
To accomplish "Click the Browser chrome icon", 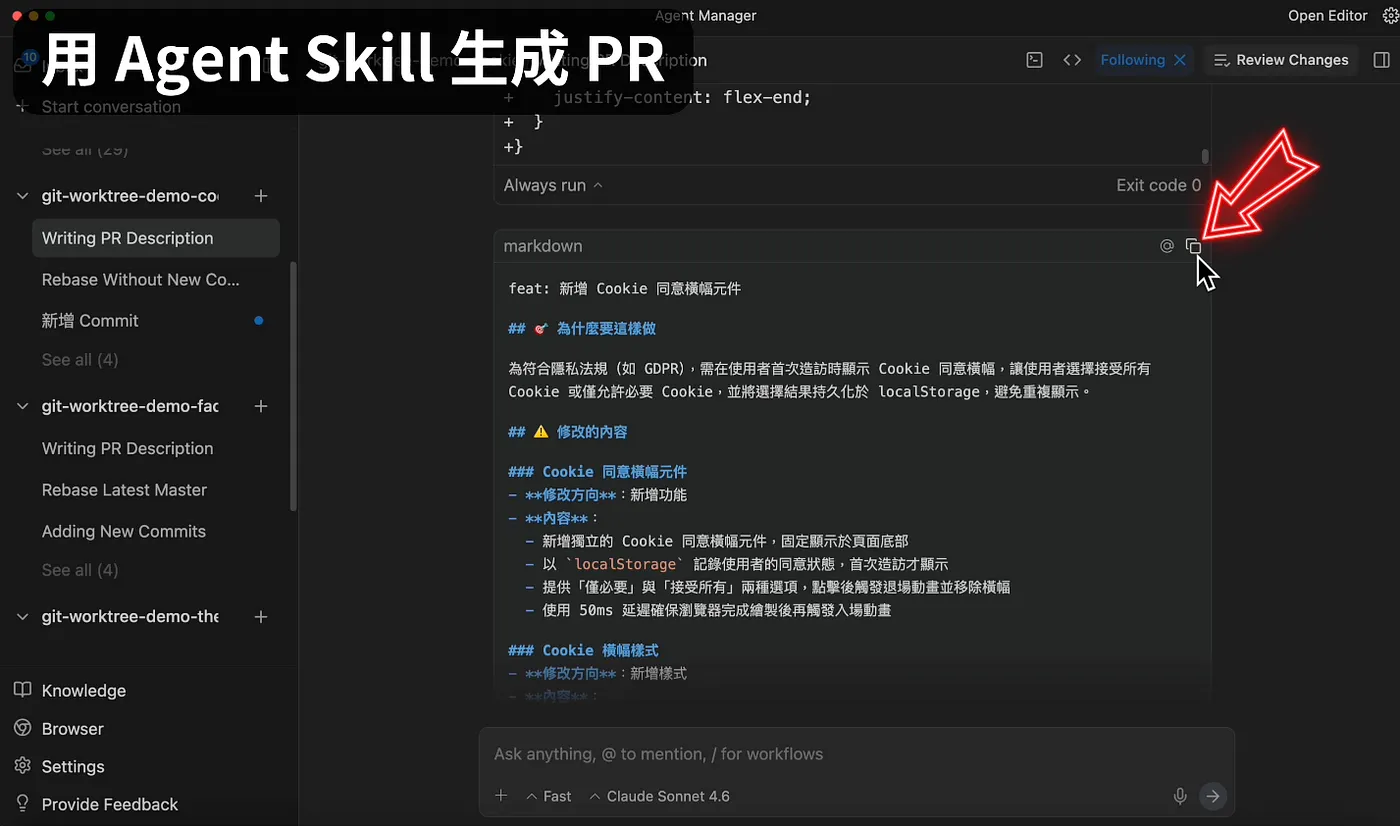I will coord(22,728).
